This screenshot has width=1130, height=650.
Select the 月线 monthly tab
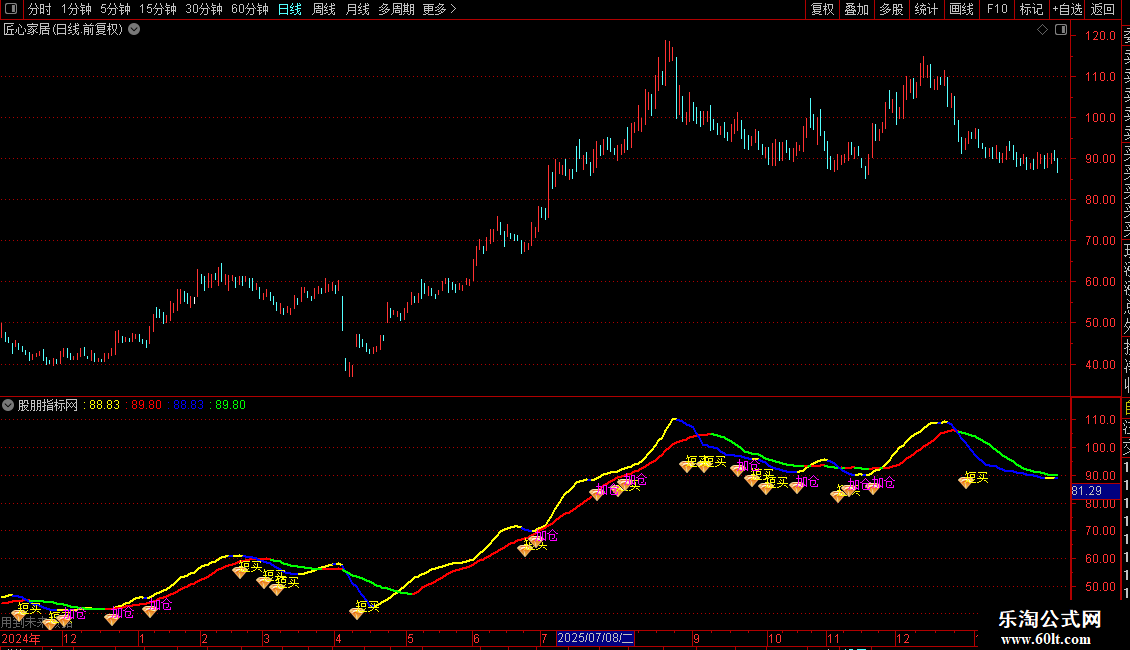tap(357, 9)
